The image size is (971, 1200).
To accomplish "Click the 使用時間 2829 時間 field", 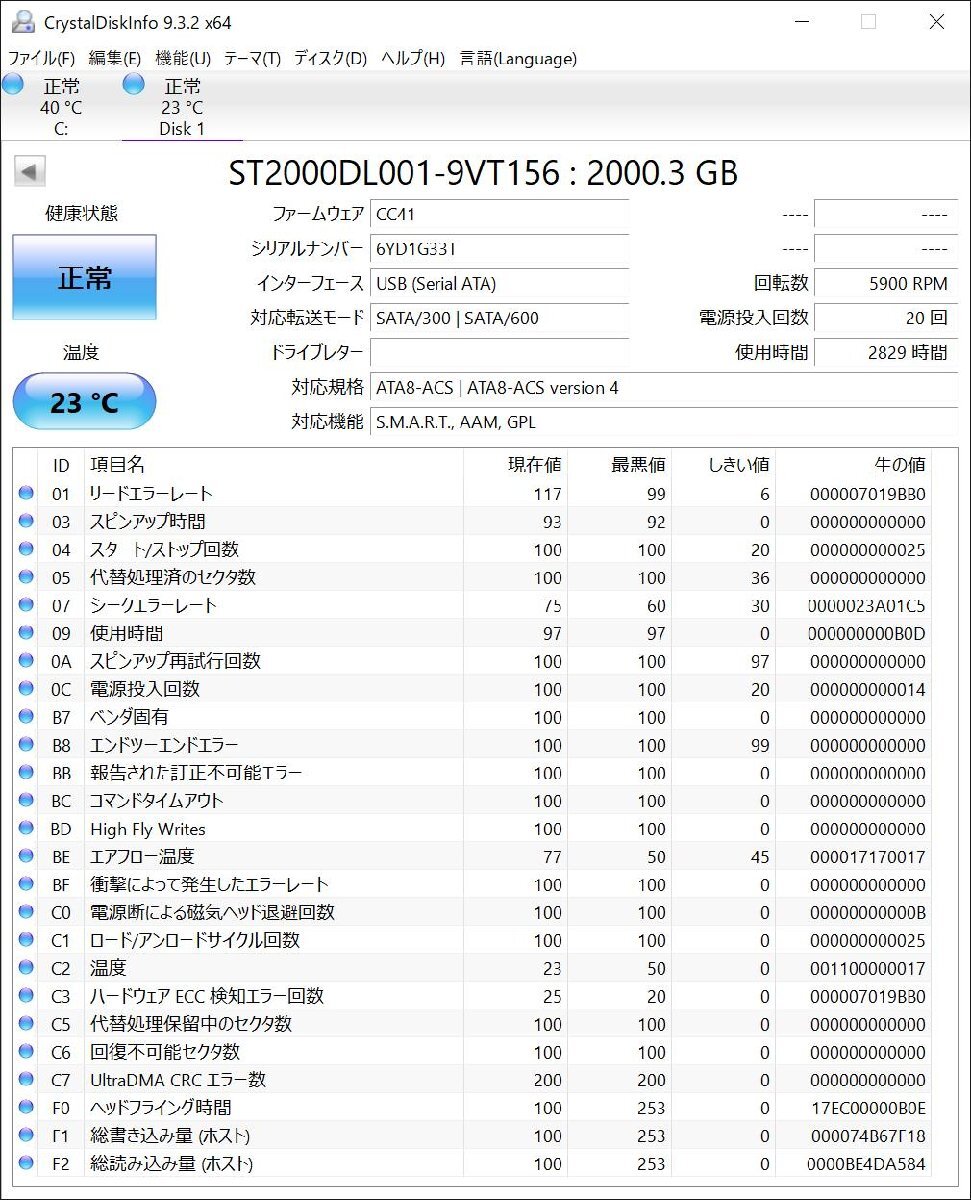I will (884, 352).
